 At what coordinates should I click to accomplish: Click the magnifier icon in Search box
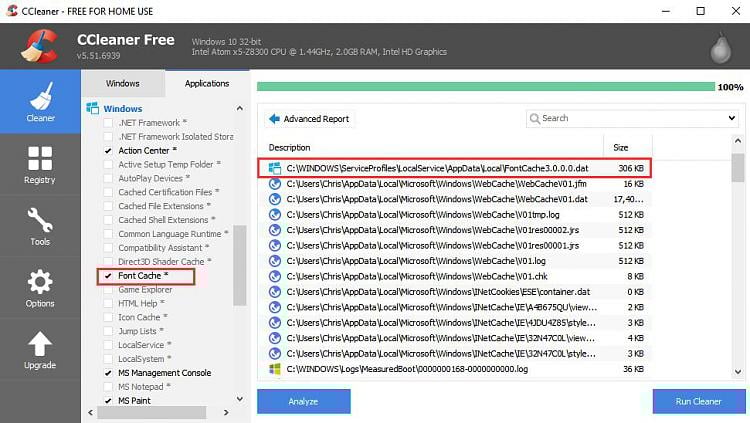point(535,118)
